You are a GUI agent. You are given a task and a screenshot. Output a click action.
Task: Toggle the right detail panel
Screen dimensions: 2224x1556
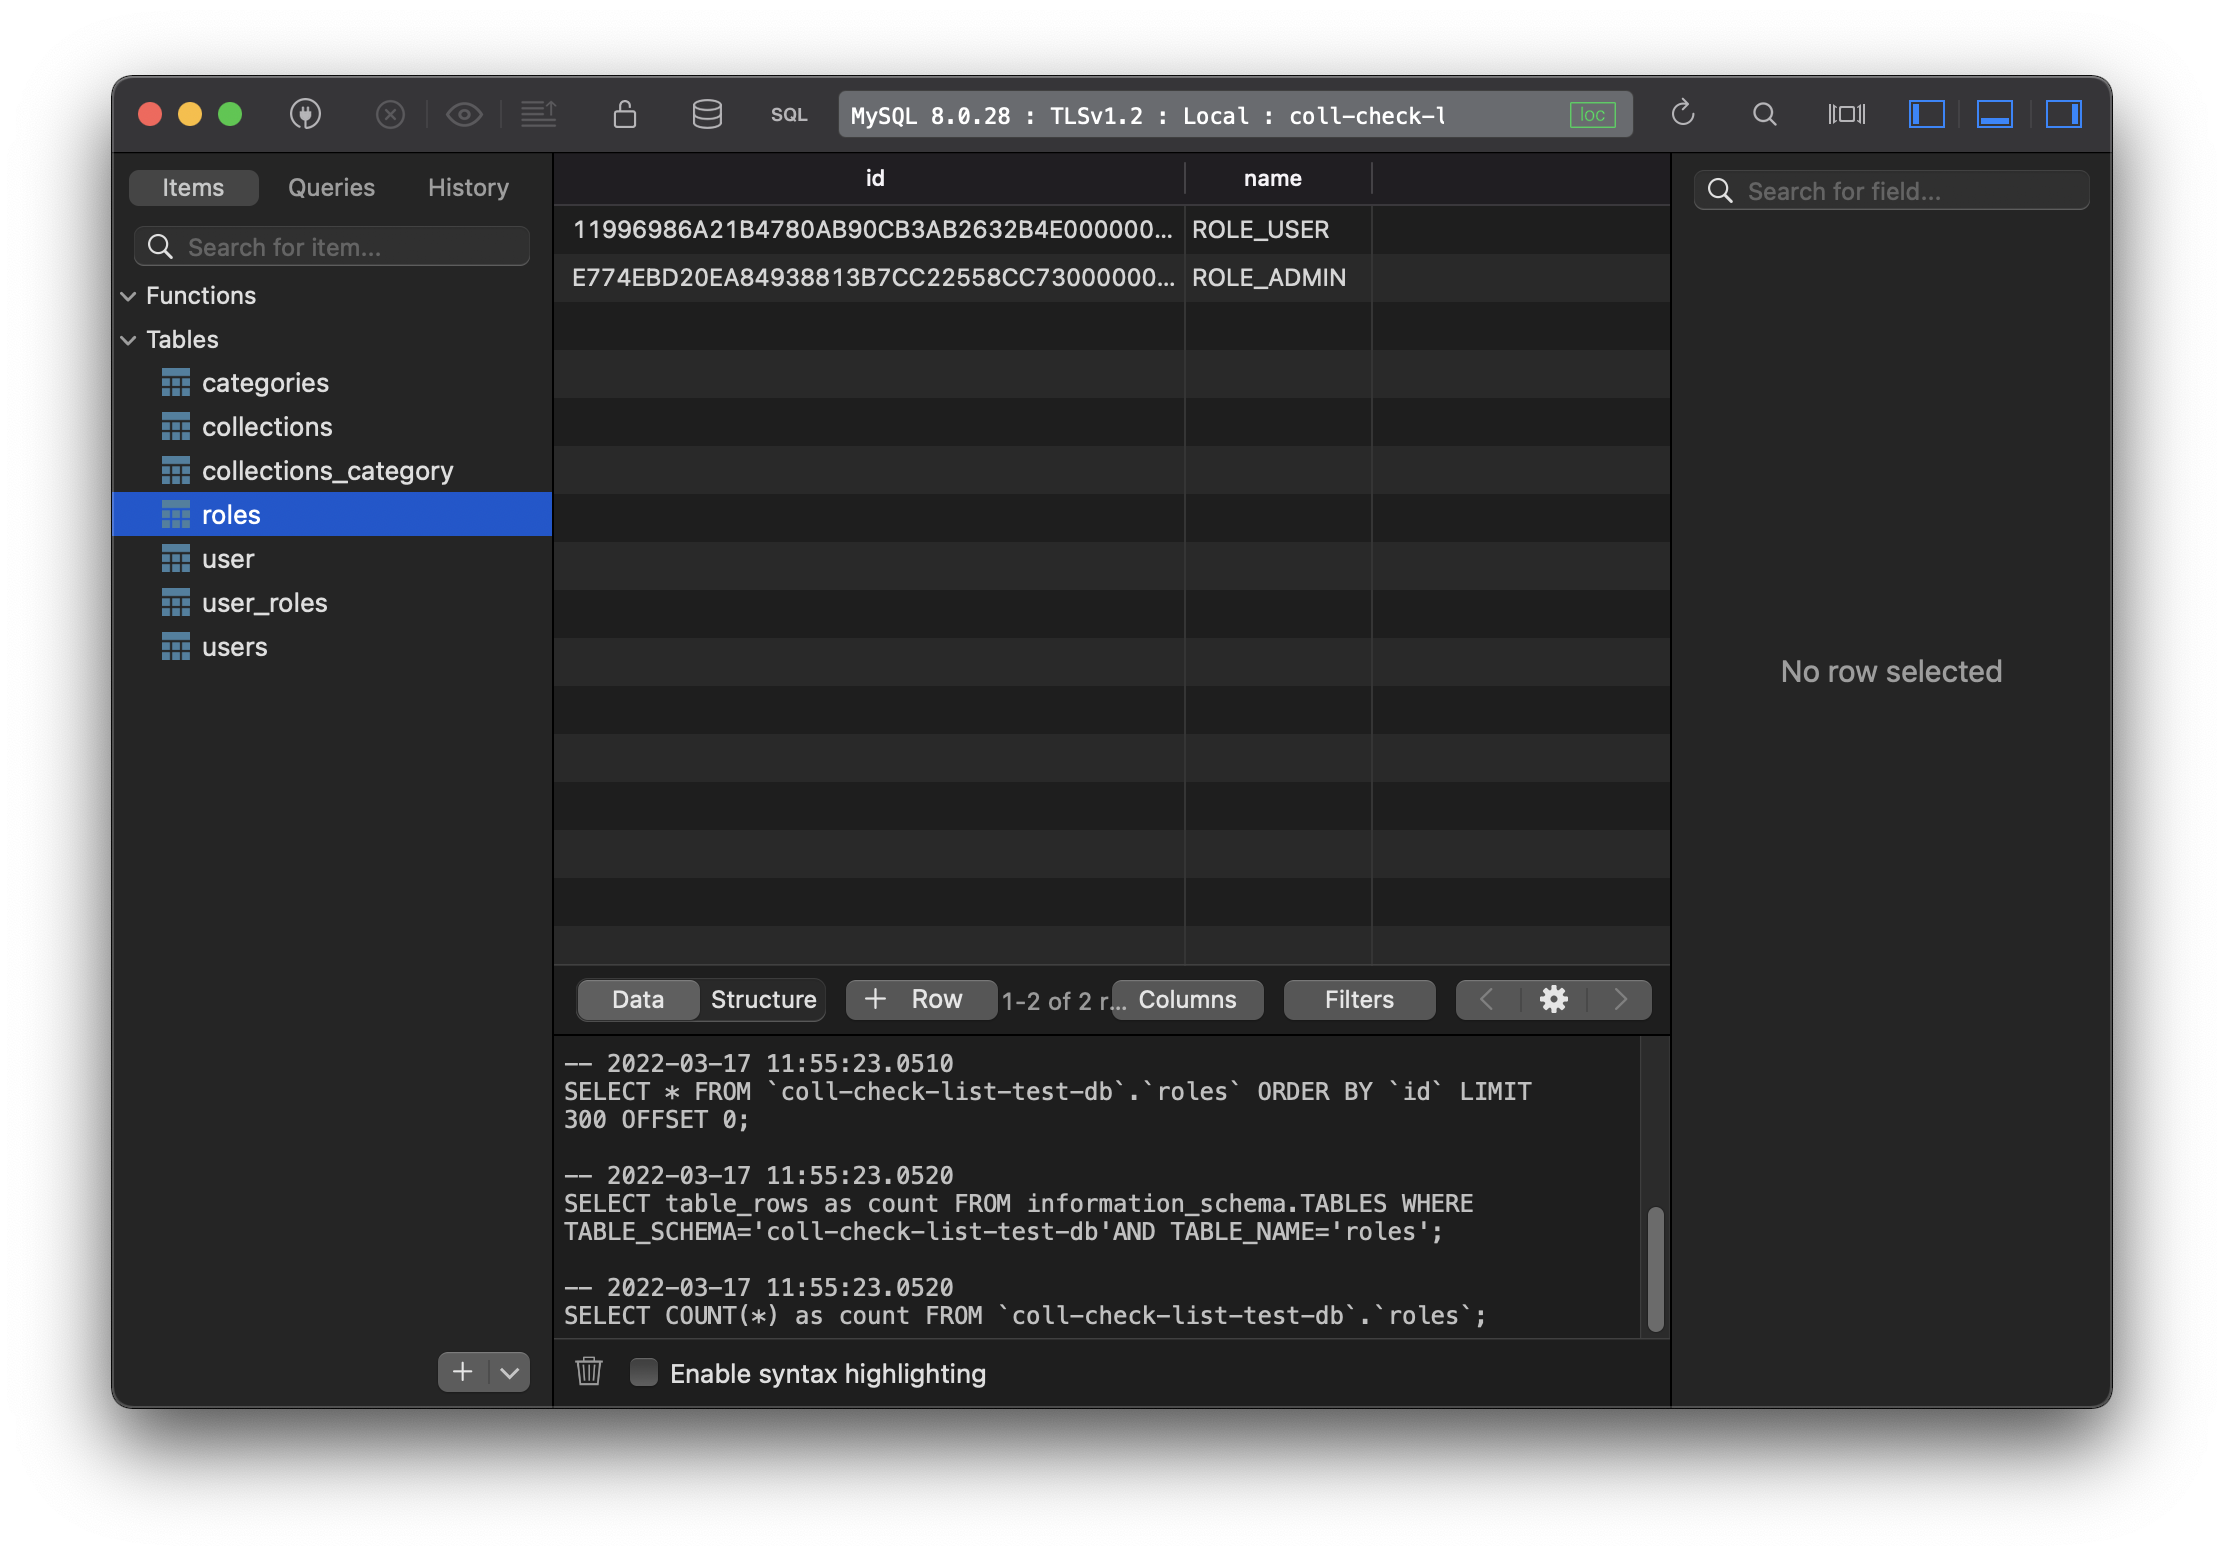(x=2063, y=114)
